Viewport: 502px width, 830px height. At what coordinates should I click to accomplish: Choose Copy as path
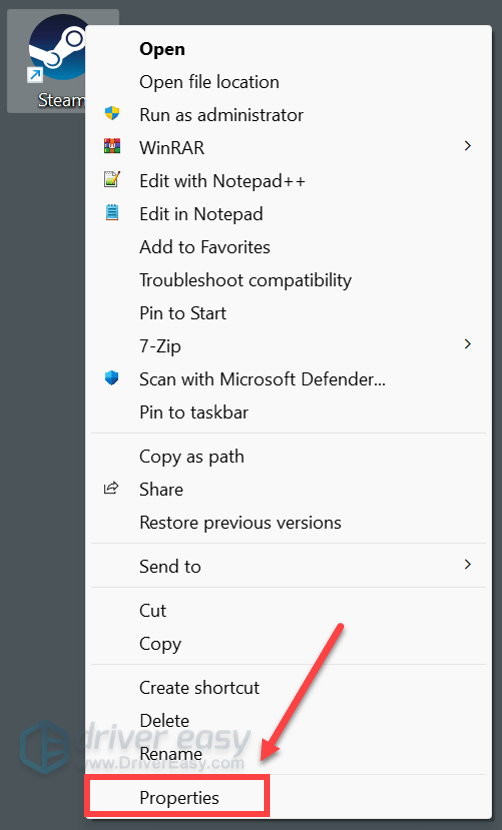[x=192, y=457]
